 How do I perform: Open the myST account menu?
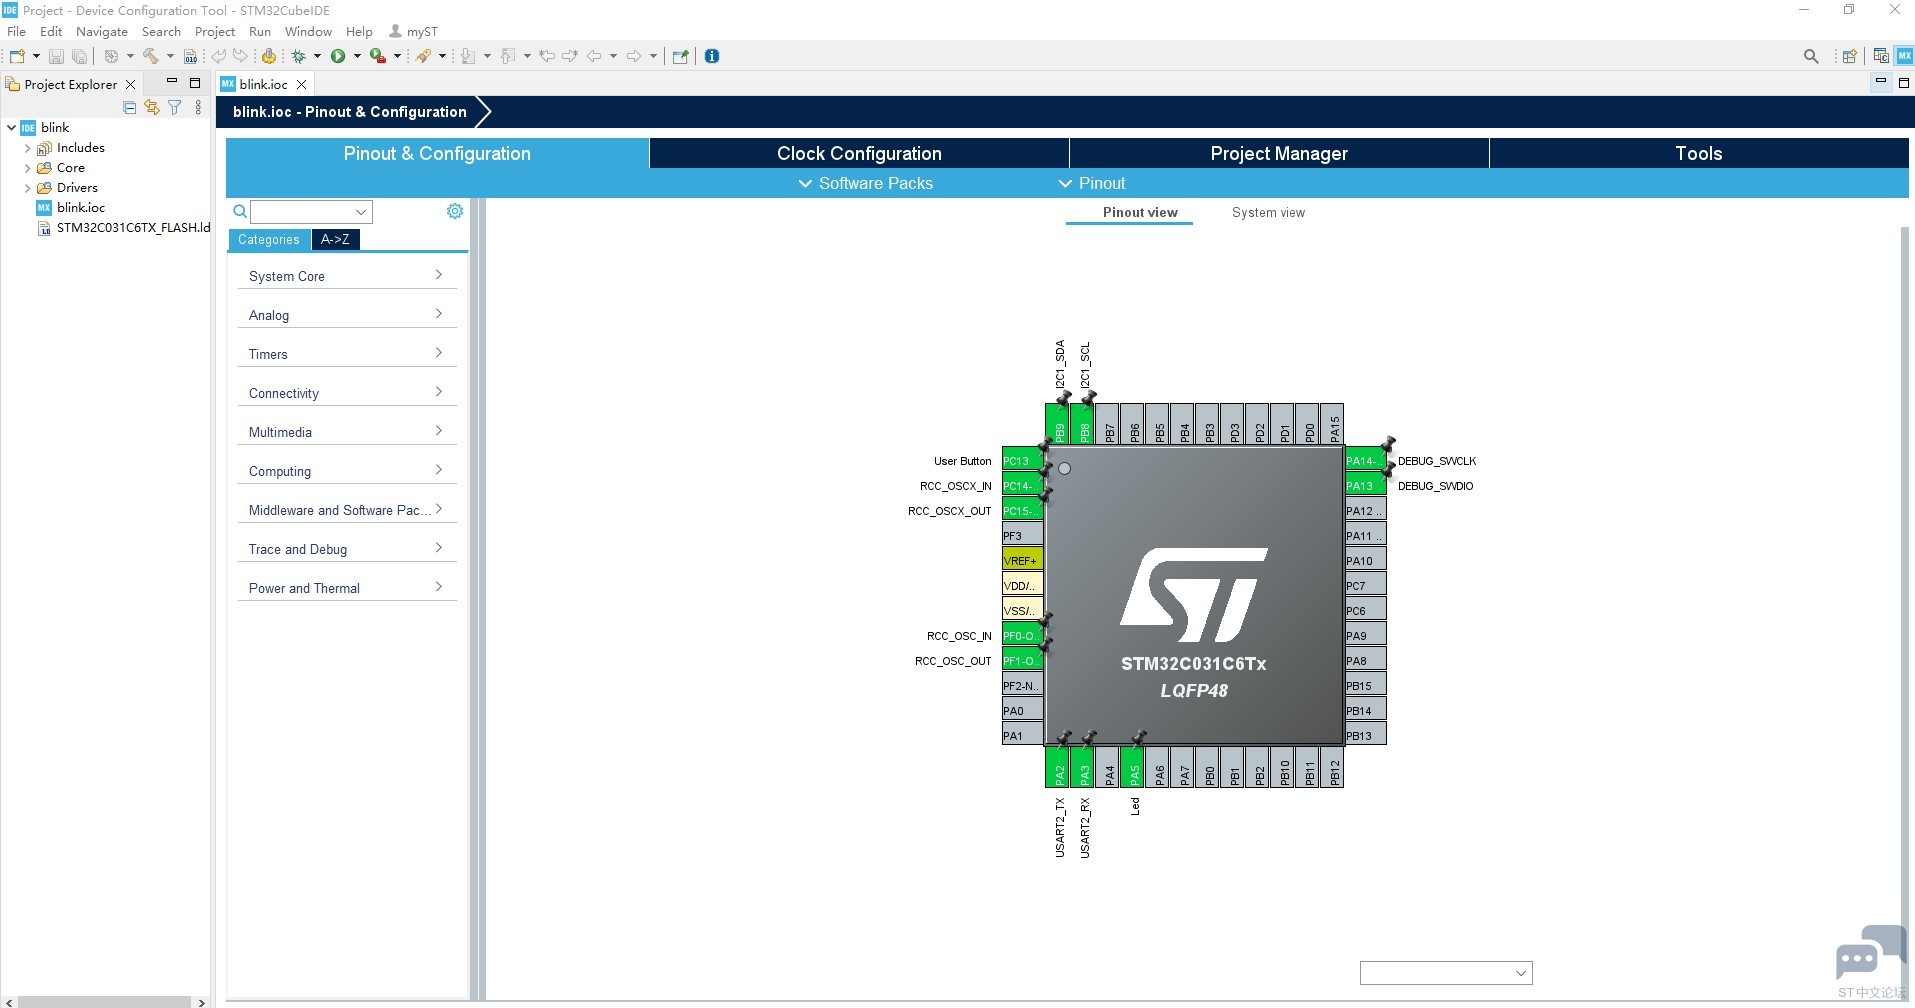tap(414, 31)
